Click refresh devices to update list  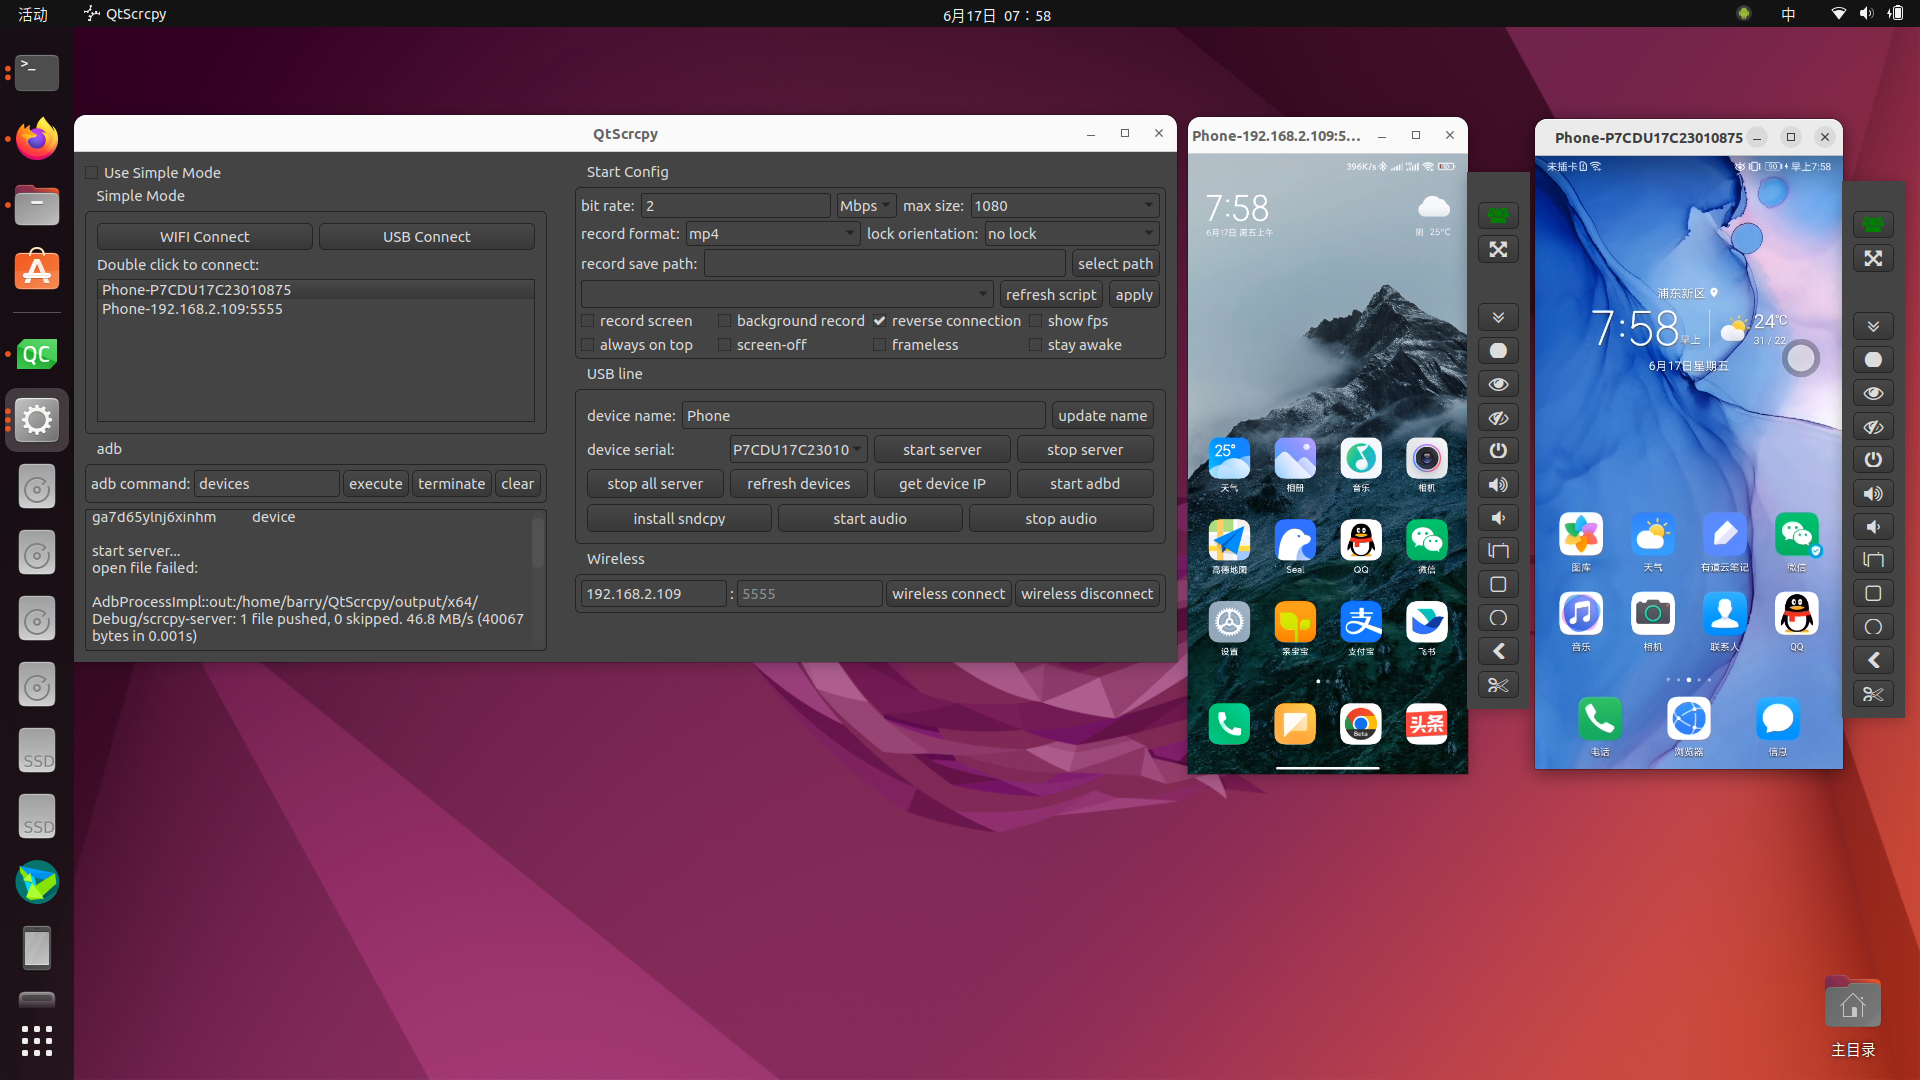click(x=798, y=484)
